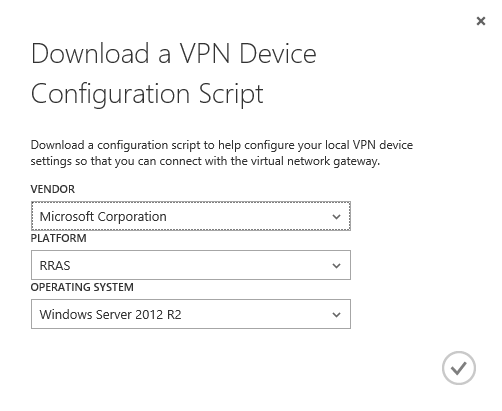Open the Platform dropdown showing RRAS
Screen dimensions: 502x411
(191, 265)
